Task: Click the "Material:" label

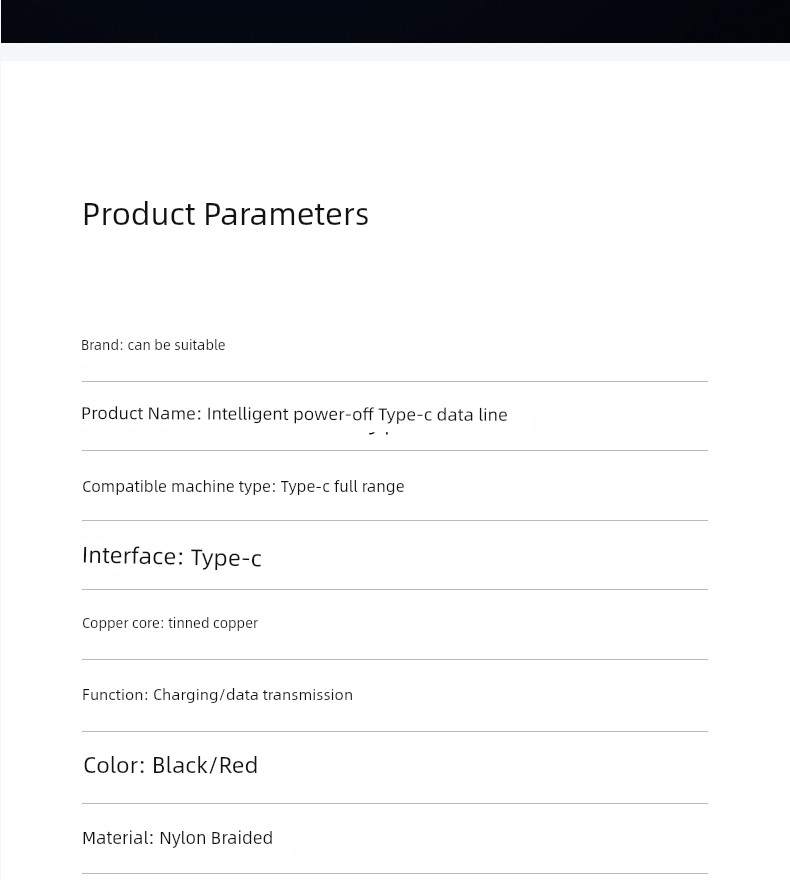Action: click(x=118, y=838)
